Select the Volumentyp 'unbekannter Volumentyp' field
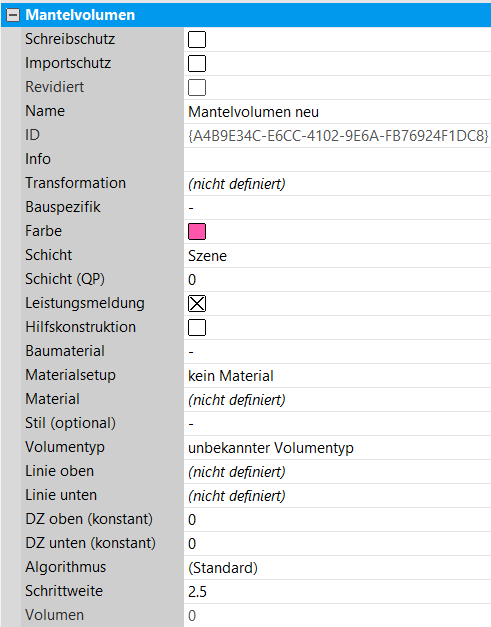The width and height of the screenshot is (491, 627). click(337, 447)
